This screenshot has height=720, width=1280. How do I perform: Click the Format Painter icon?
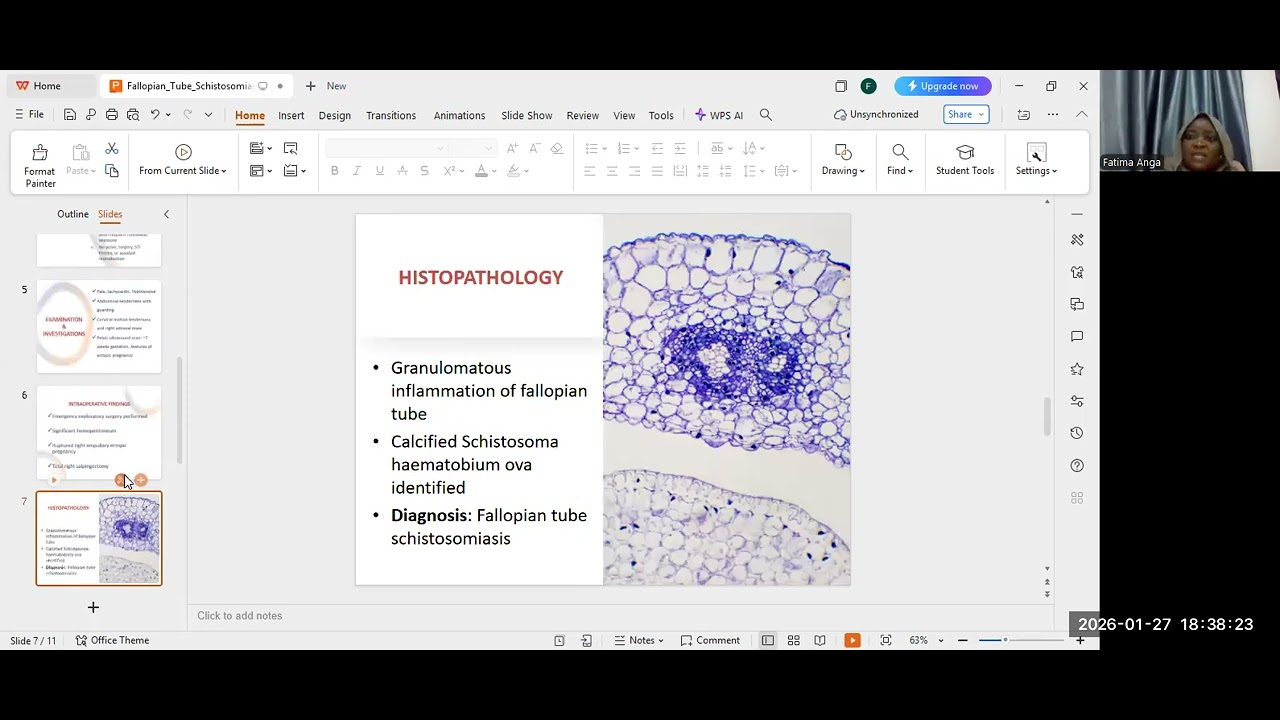point(40,153)
